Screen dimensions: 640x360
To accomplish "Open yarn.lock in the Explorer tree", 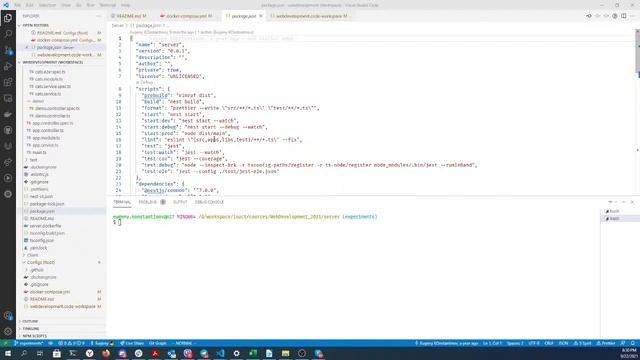I will 38,248.
